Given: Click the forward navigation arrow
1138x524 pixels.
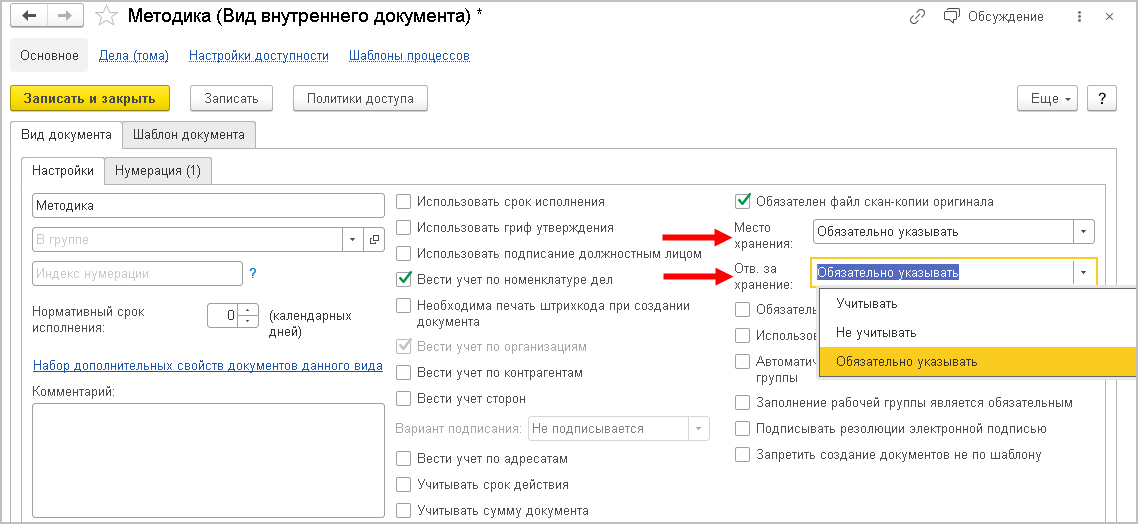Looking at the screenshot, I should pyautogui.click(x=64, y=17).
